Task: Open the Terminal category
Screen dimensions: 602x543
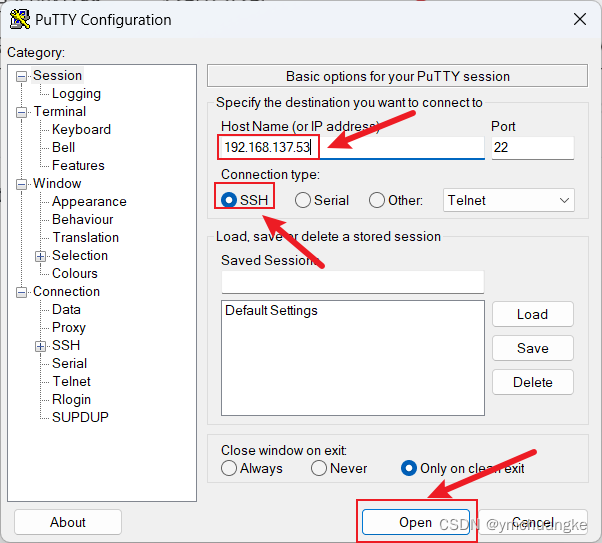Action: click(x=60, y=111)
